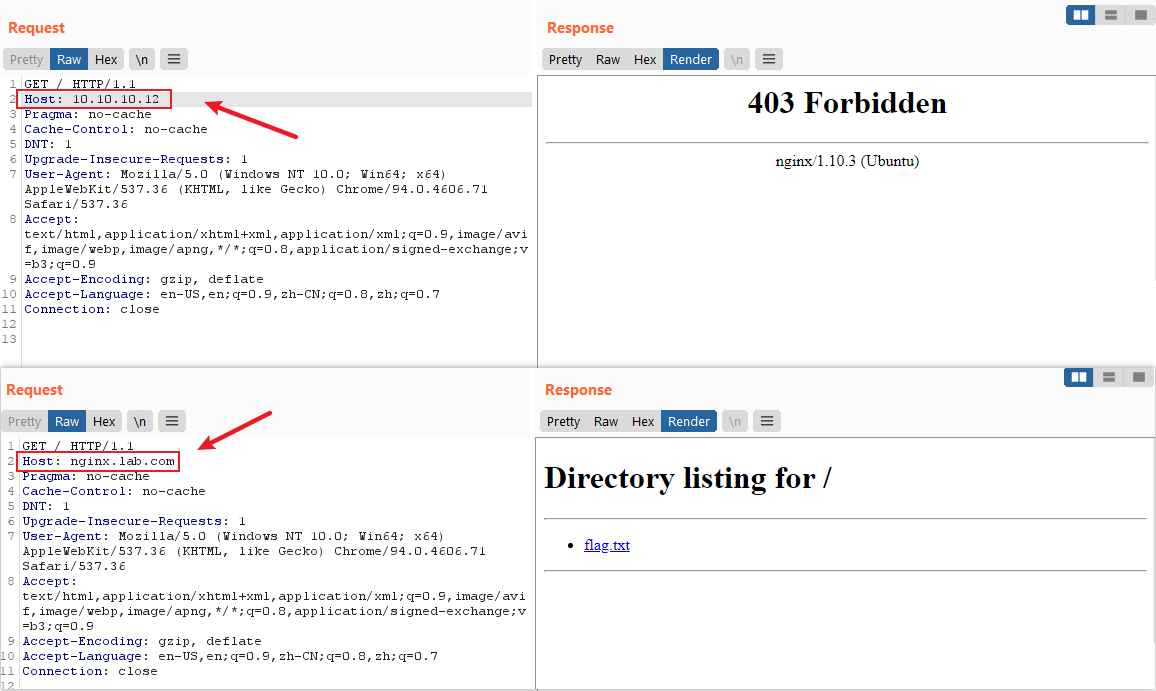
Task: Select side-by-side layout icon in bottom panel
Action: [x=1079, y=377]
